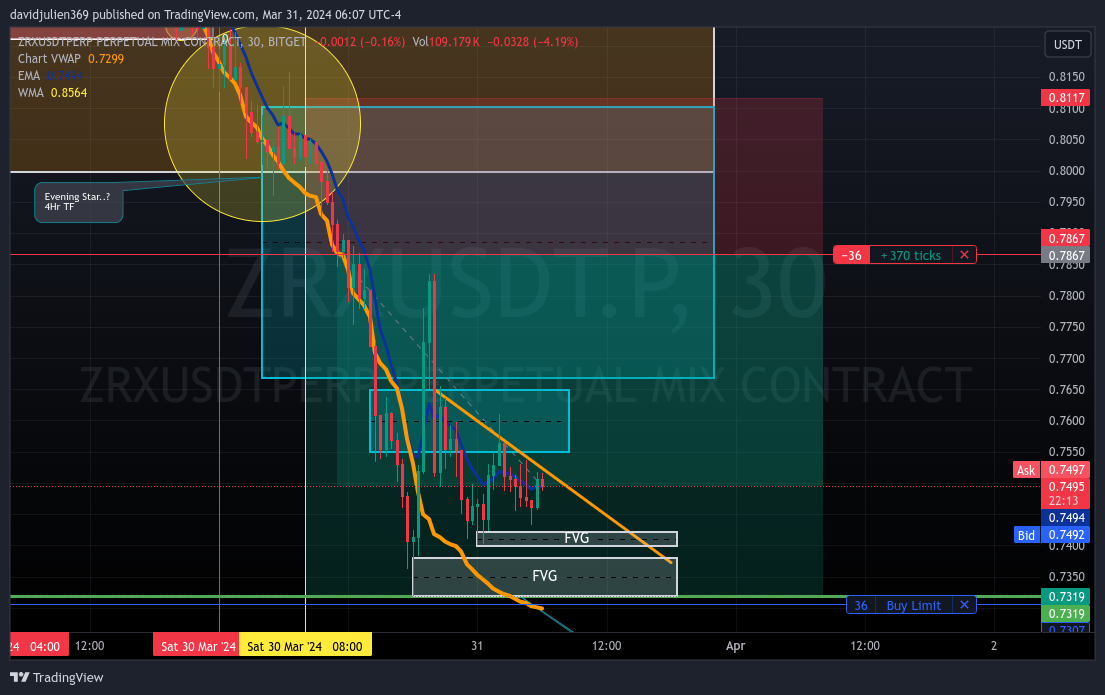Viewport: 1105px width, 695px height.
Task: Select the upper small FVG box
Action: pos(576,539)
